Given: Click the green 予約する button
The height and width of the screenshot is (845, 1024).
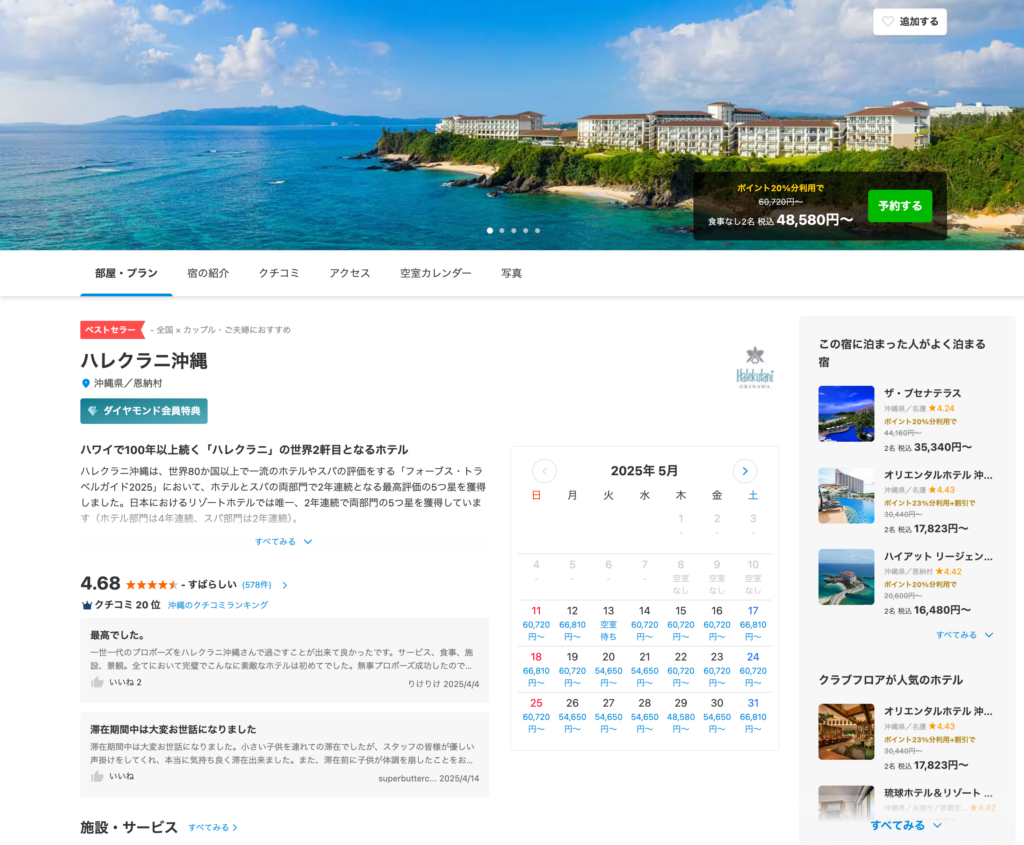Looking at the screenshot, I should 900,206.
